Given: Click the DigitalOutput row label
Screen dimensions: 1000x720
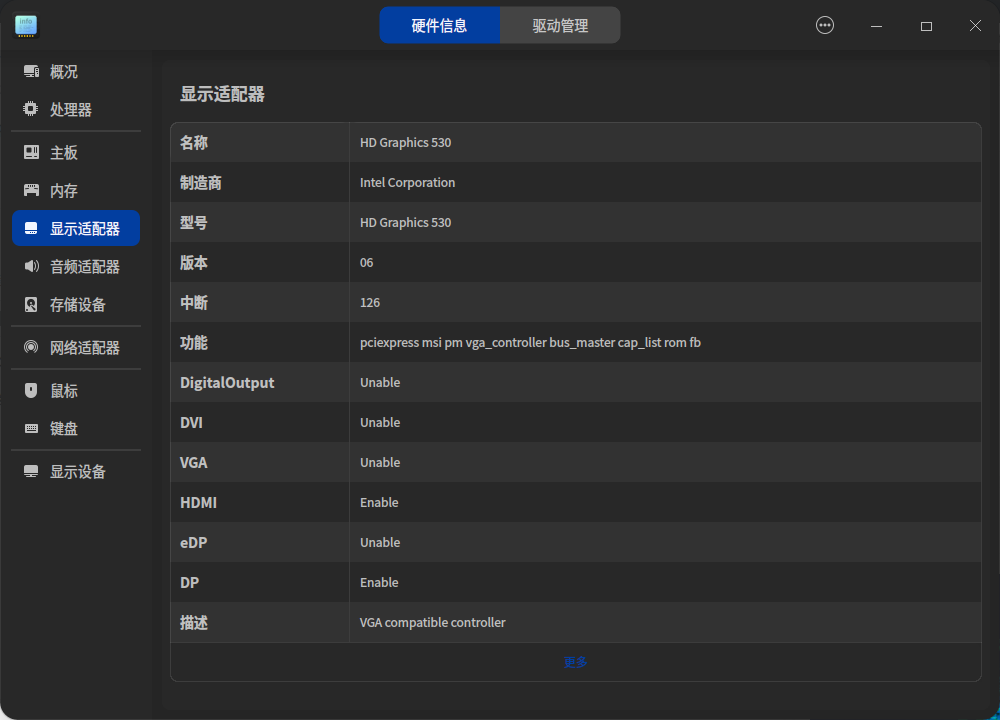Looking at the screenshot, I should (227, 383).
